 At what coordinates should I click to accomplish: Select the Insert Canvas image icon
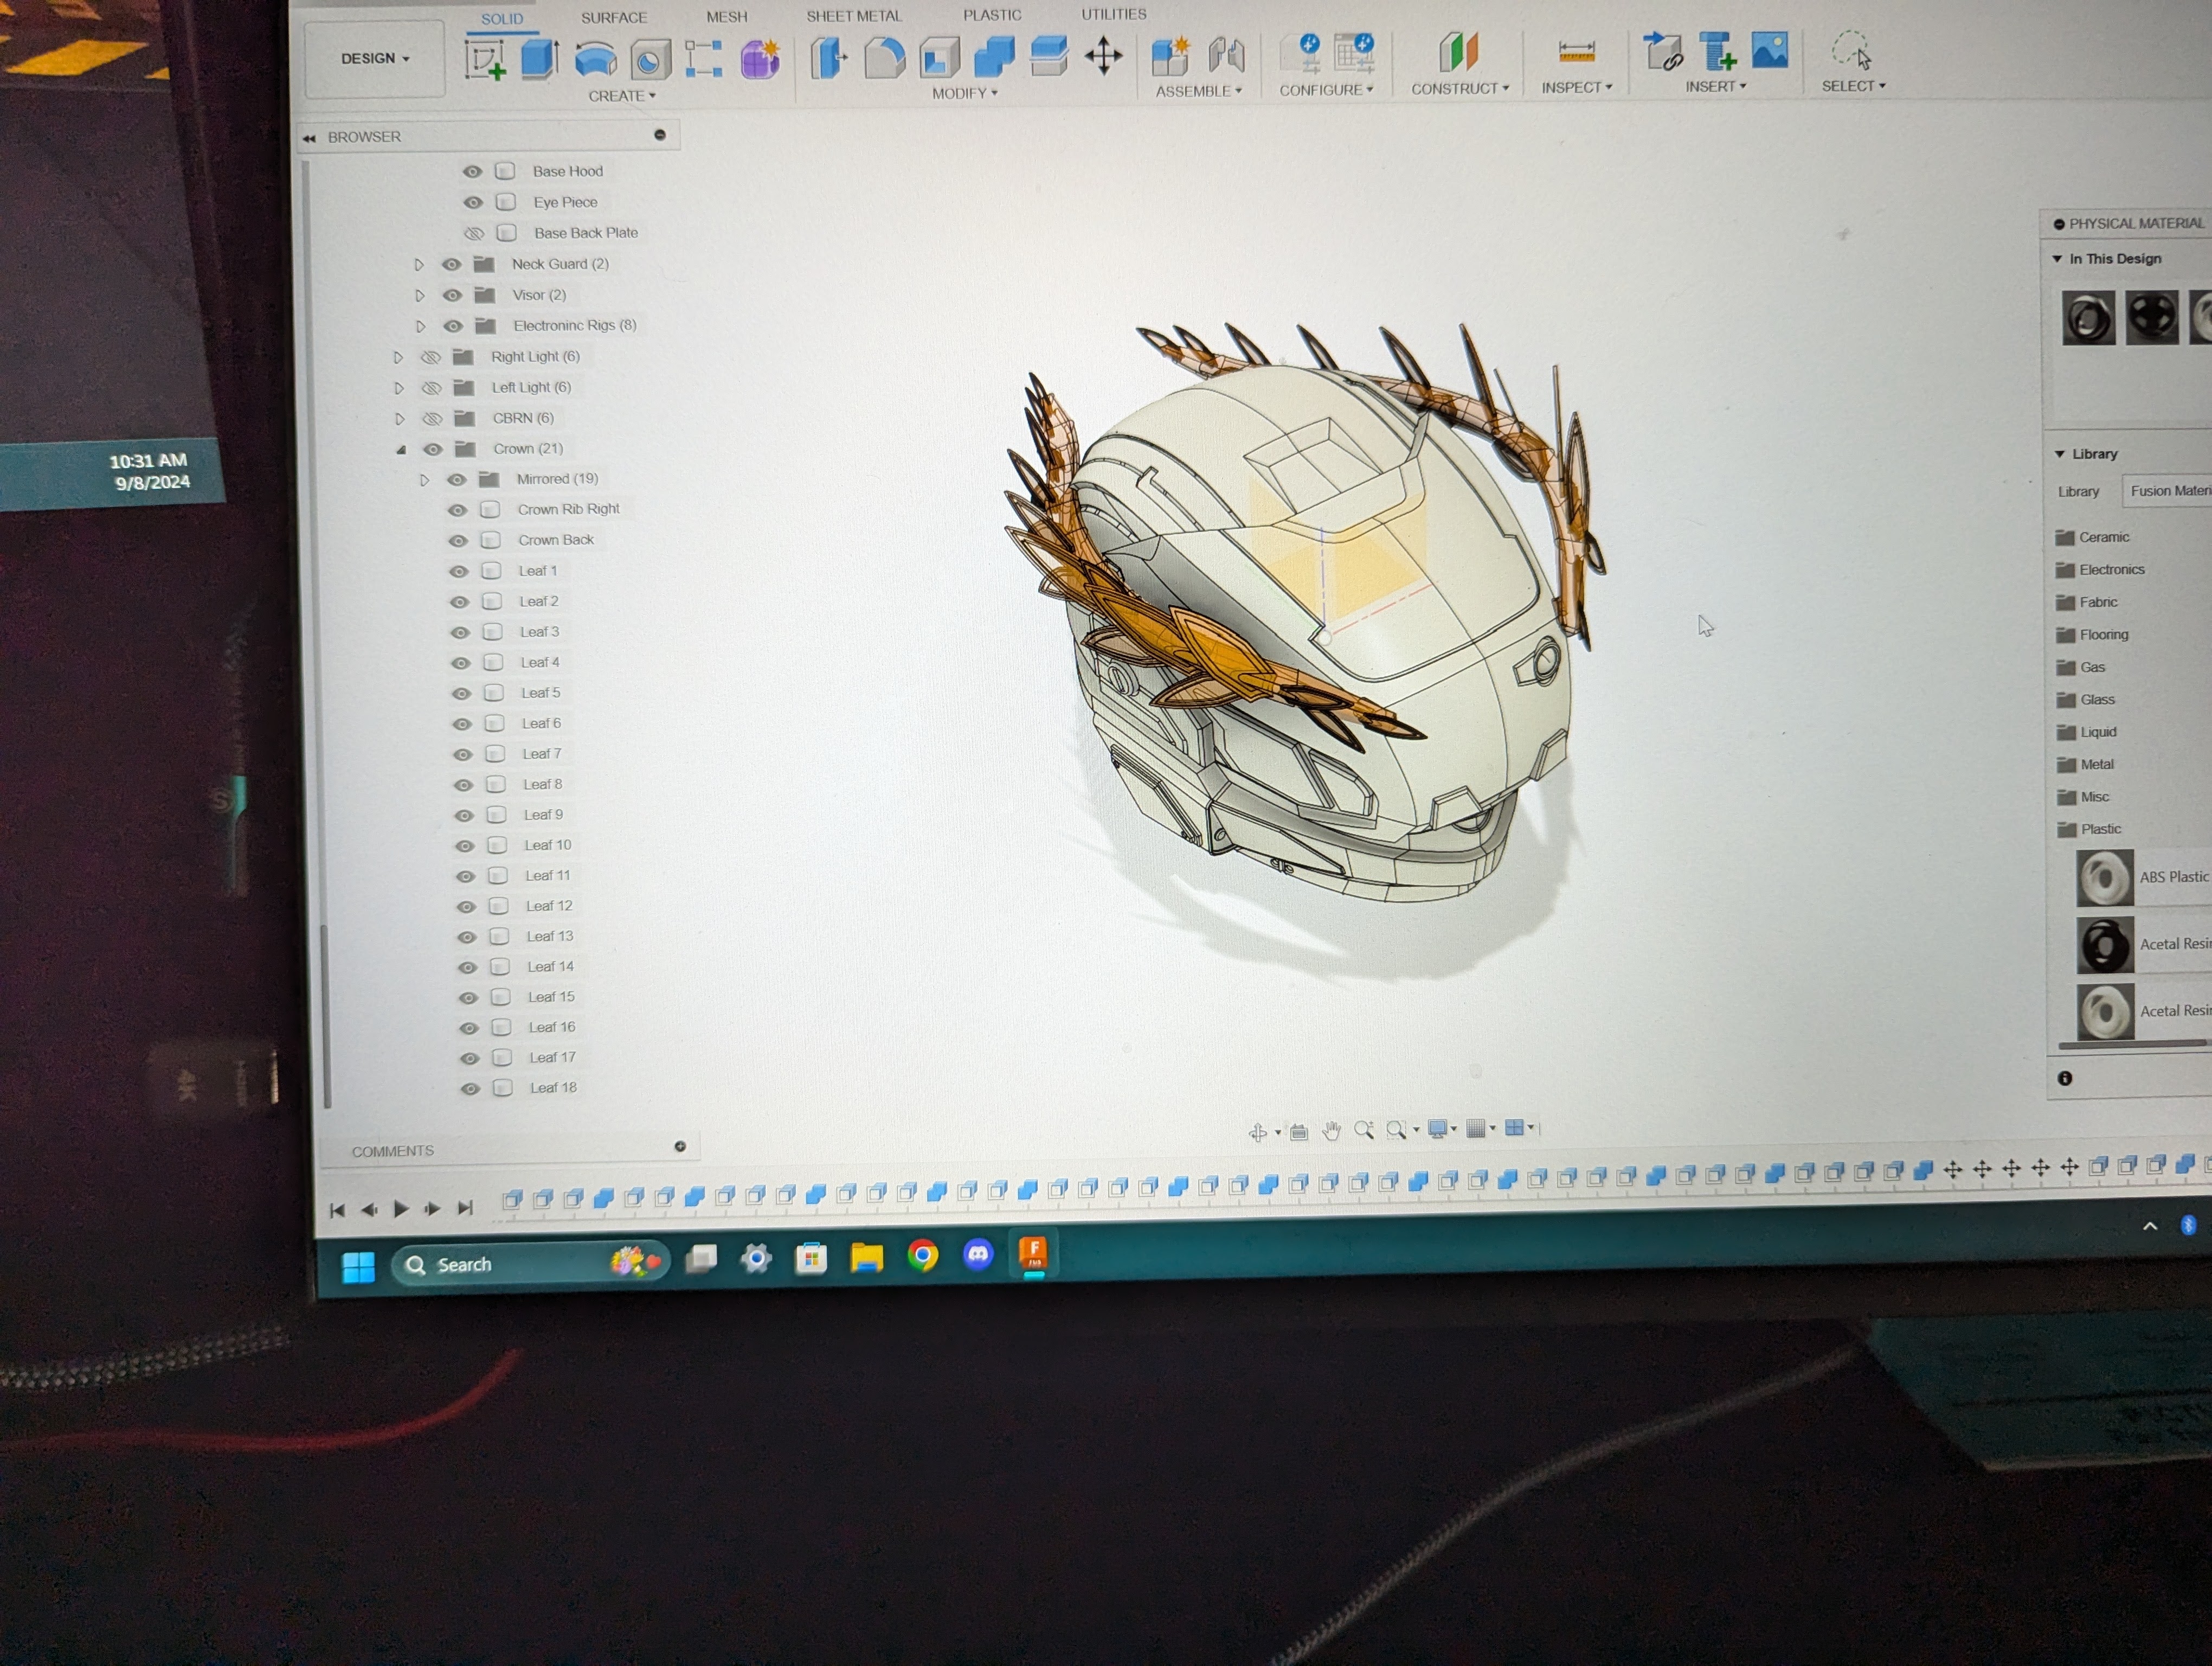[x=1769, y=50]
